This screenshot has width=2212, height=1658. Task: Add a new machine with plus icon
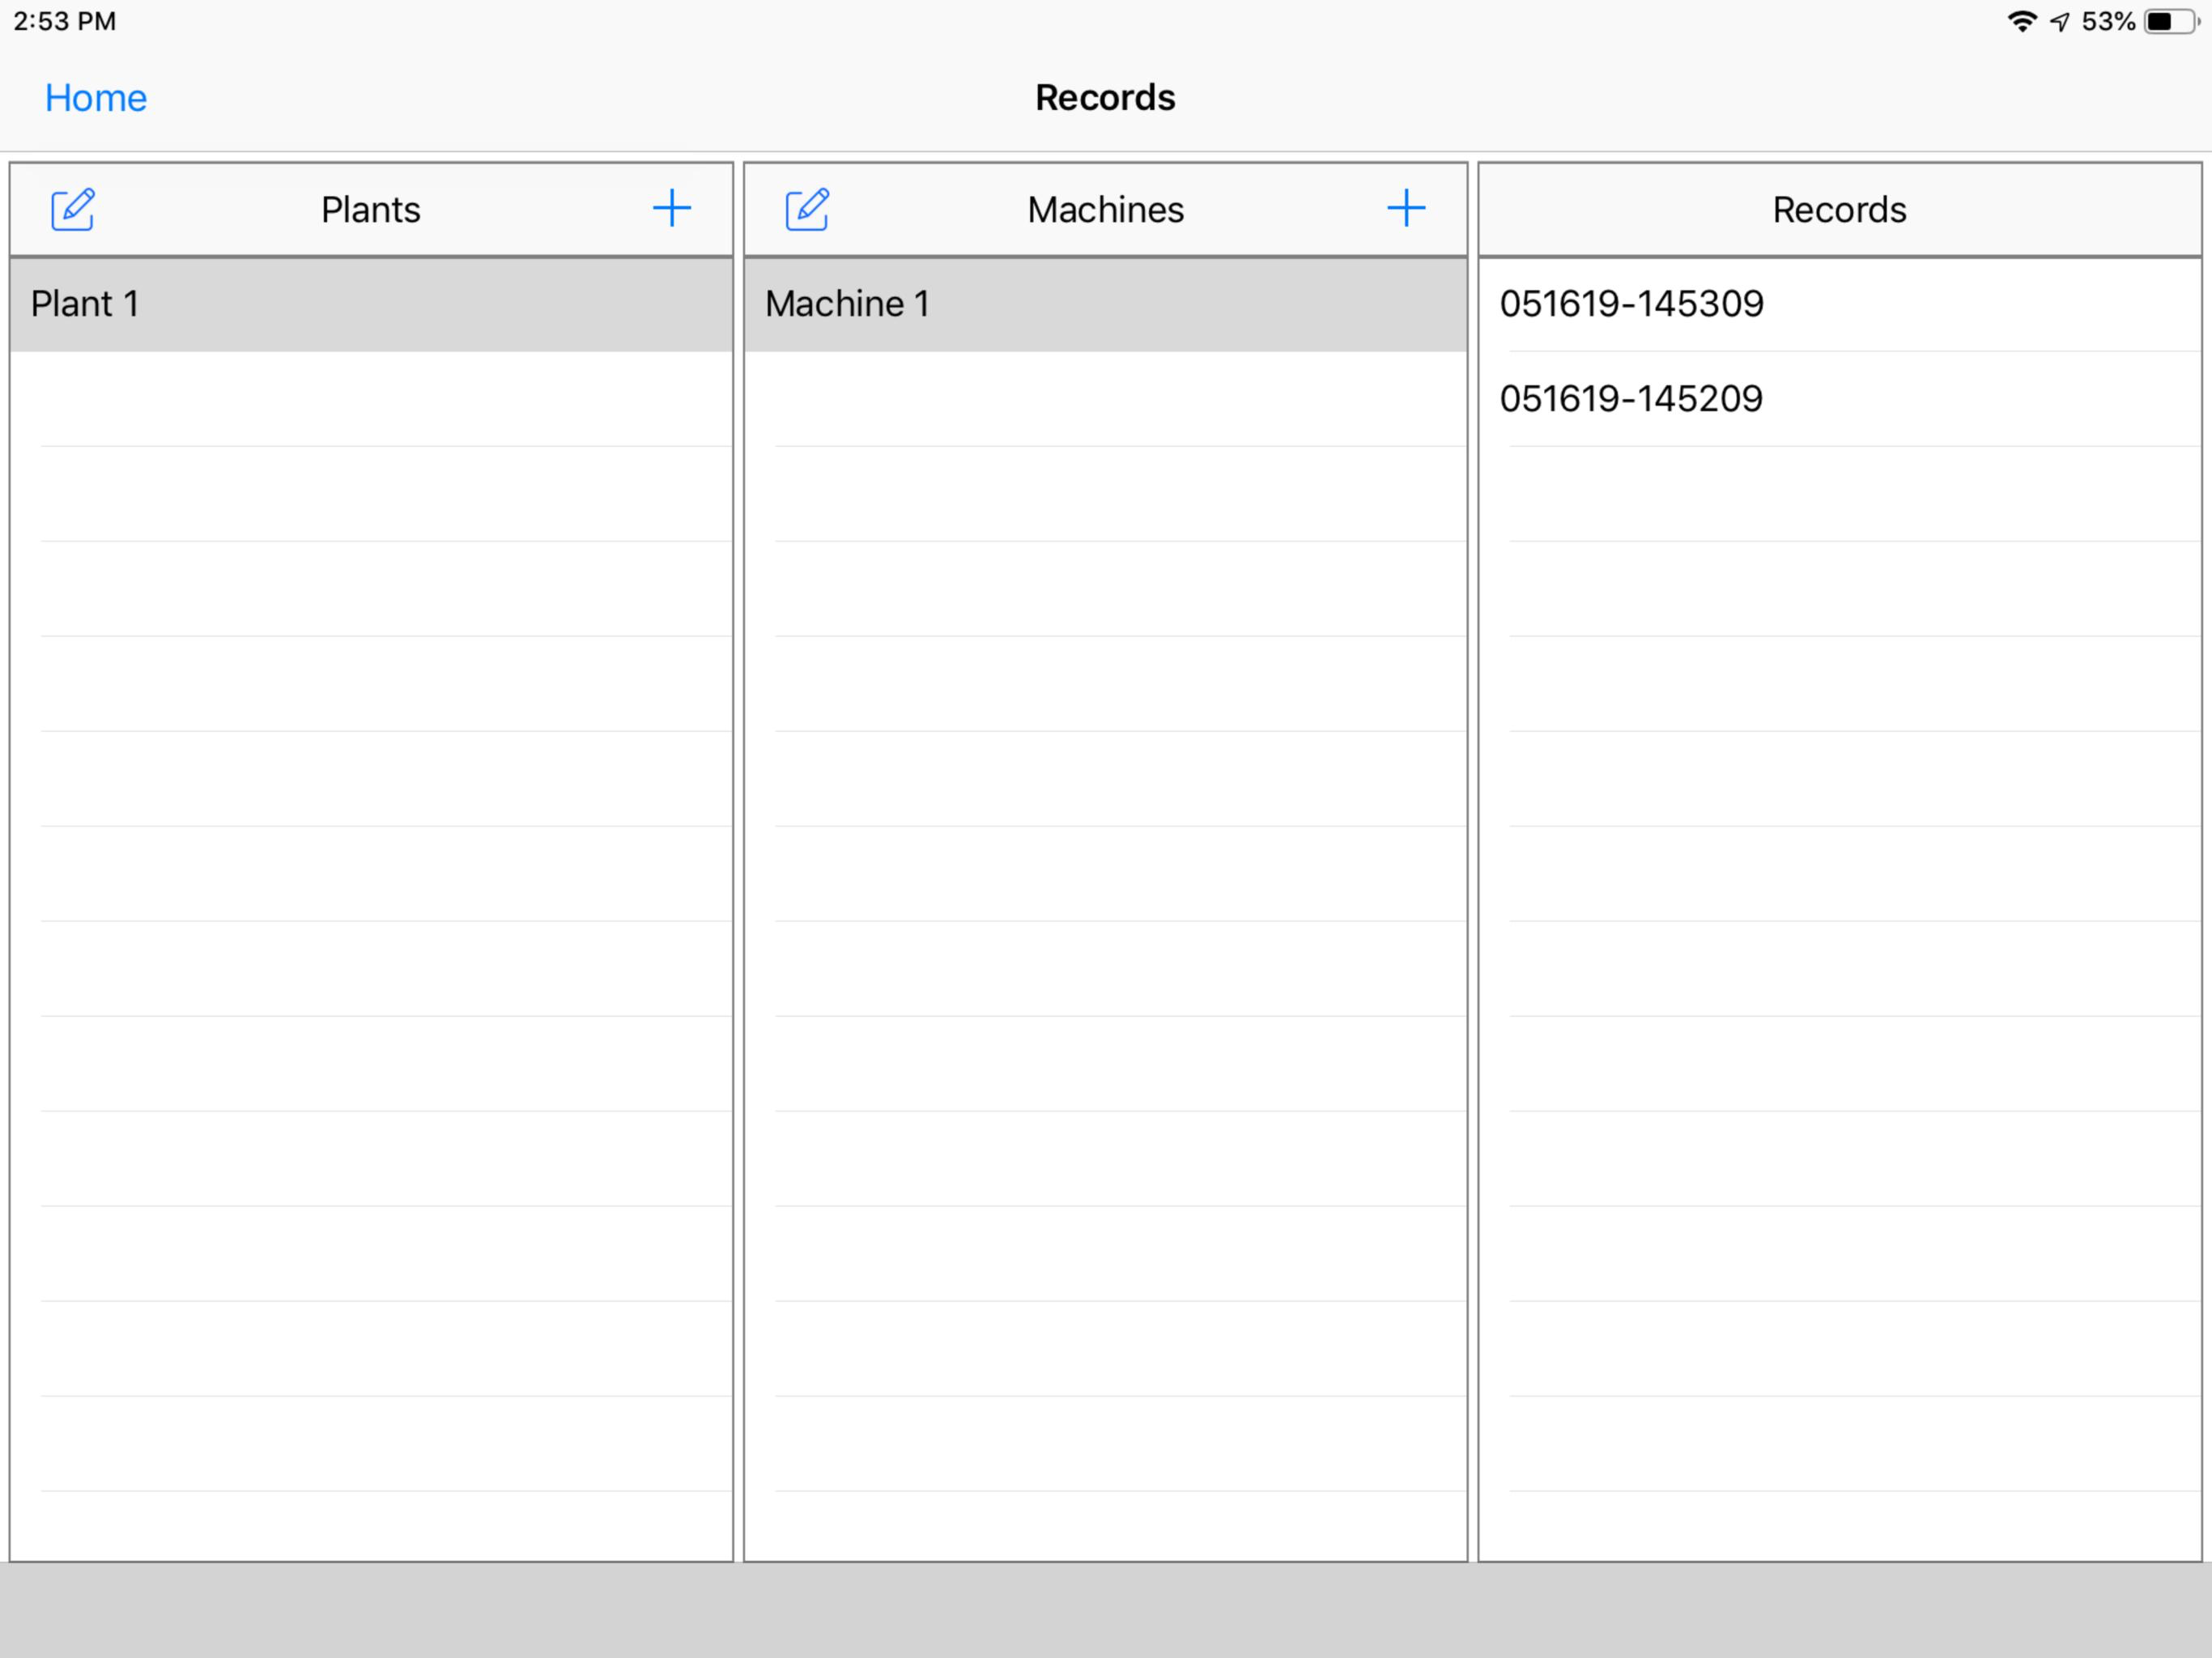tap(1406, 209)
